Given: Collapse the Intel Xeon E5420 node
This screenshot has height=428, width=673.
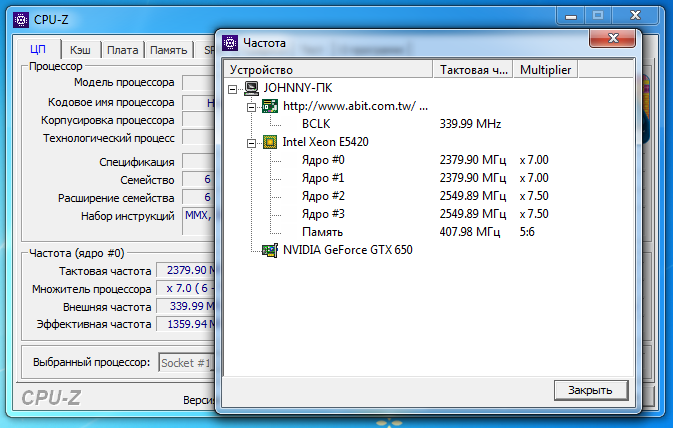Looking at the screenshot, I should (252, 143).
